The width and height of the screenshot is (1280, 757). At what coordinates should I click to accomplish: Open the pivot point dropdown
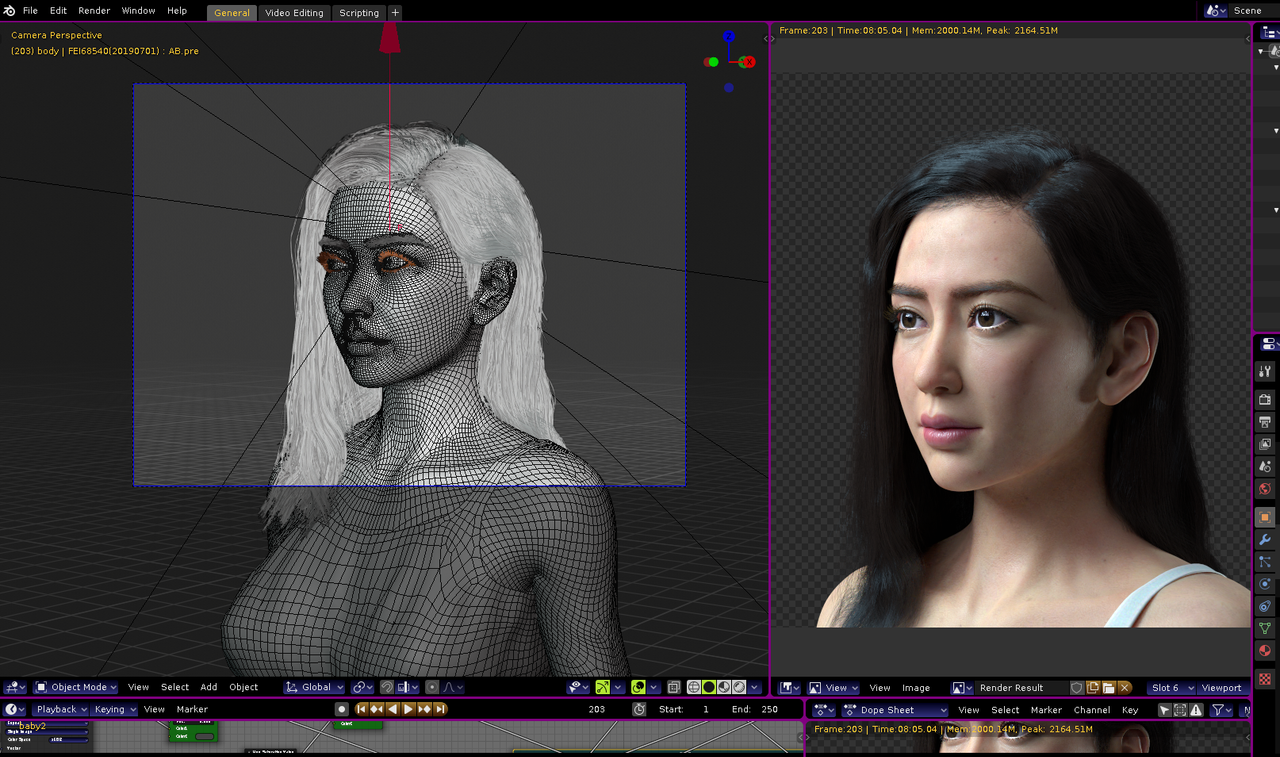pos(363,687)
